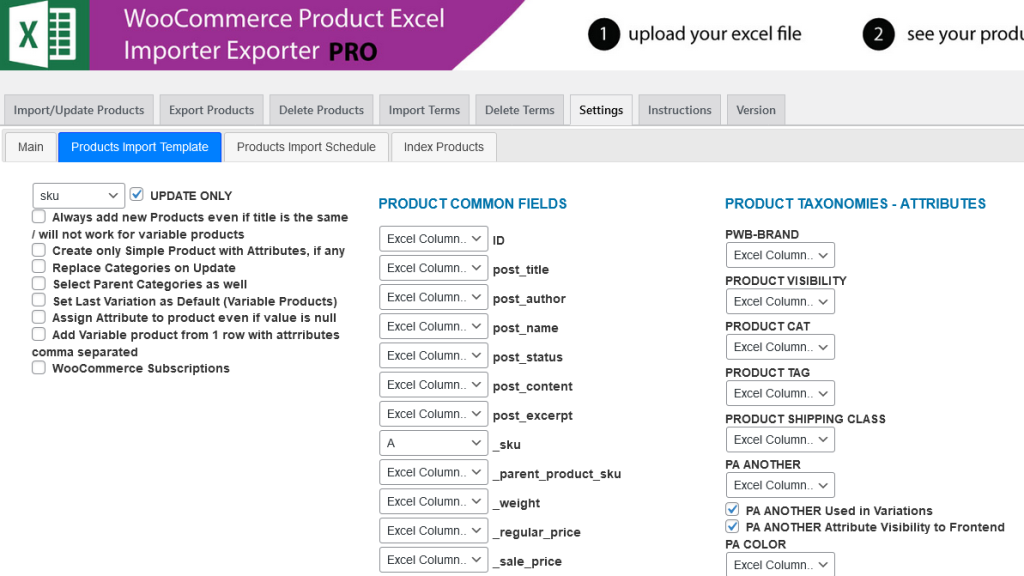Open the Import/Update Products tab
Viewport: 1024px width, 576px height.
click(x=79, y=110)
